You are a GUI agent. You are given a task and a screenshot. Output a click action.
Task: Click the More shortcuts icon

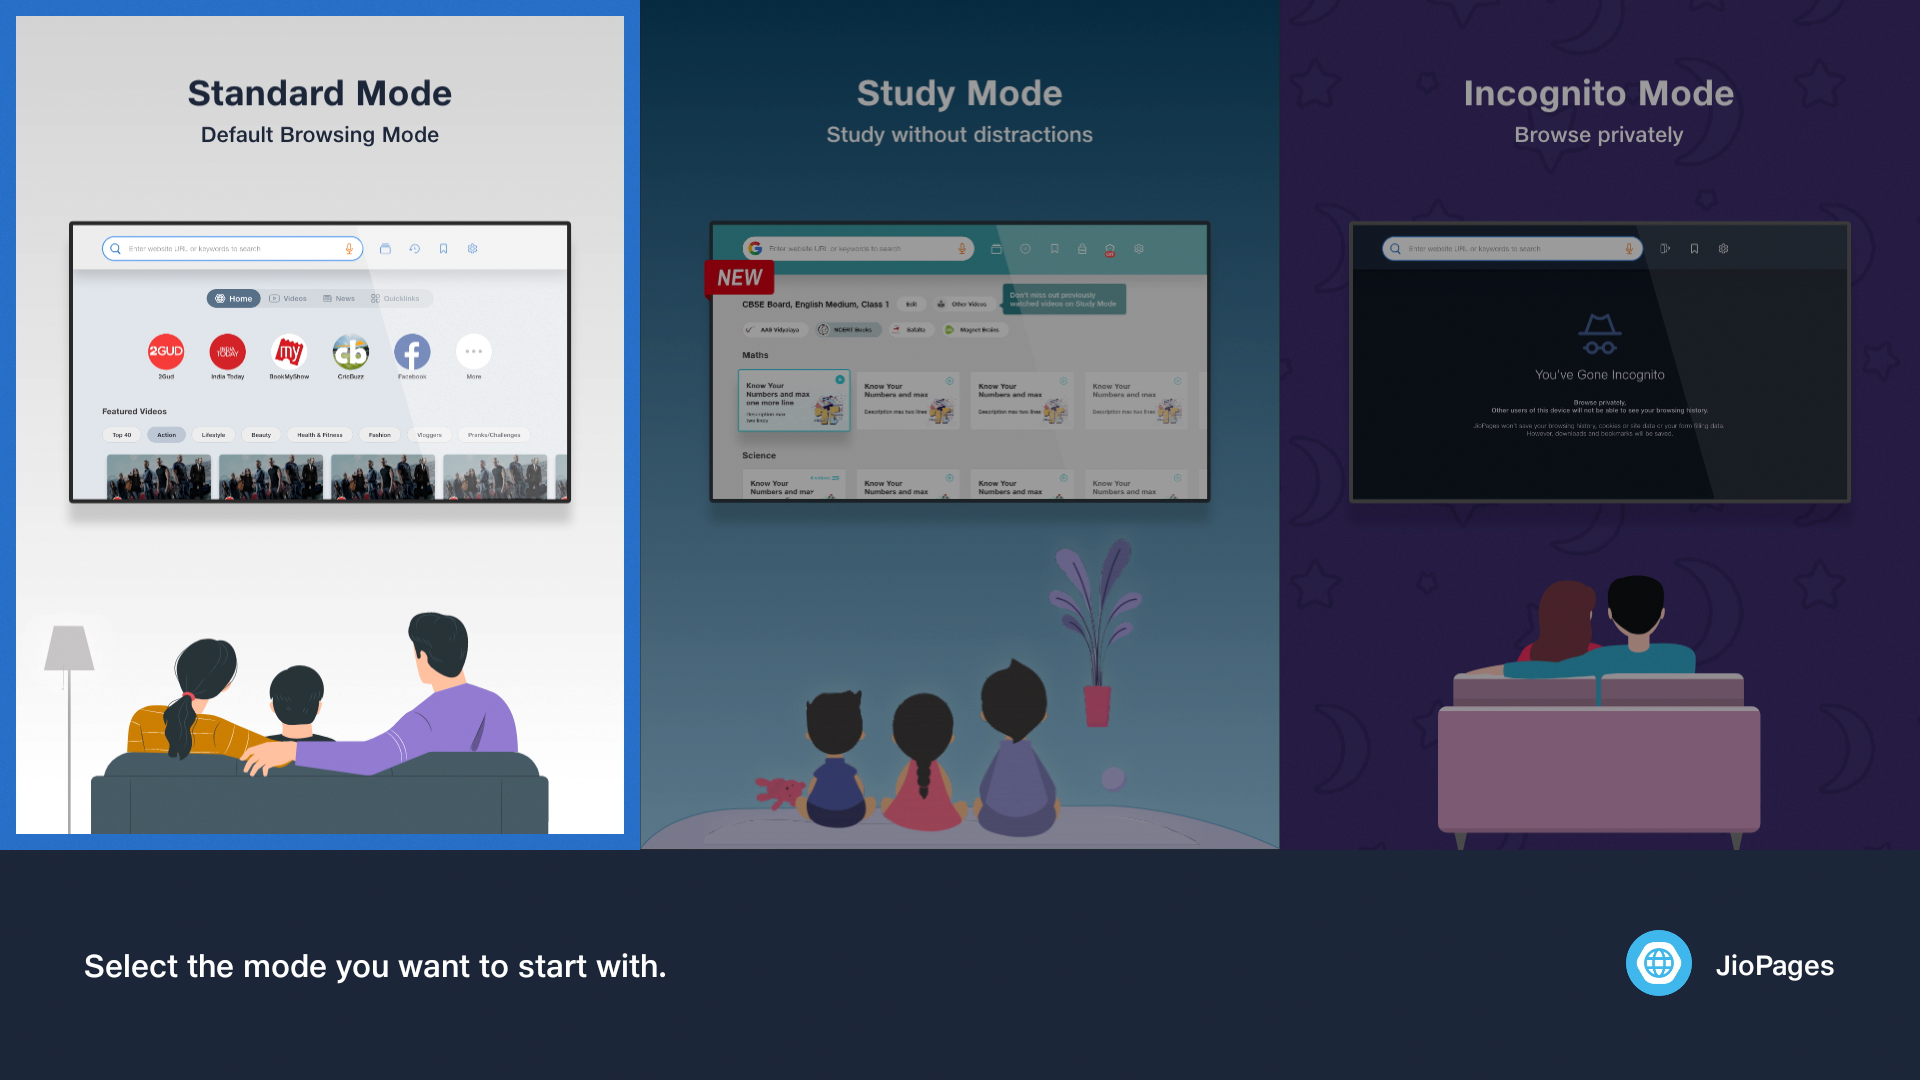point(474,351)
